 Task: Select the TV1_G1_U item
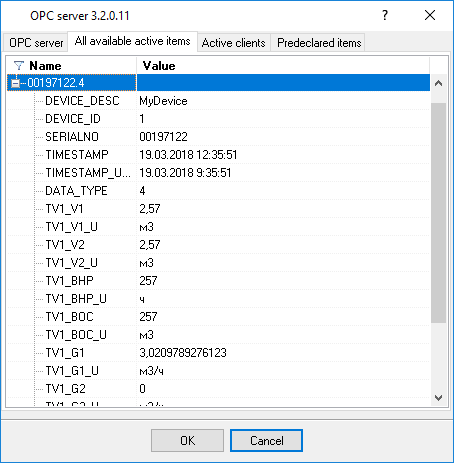72,371
